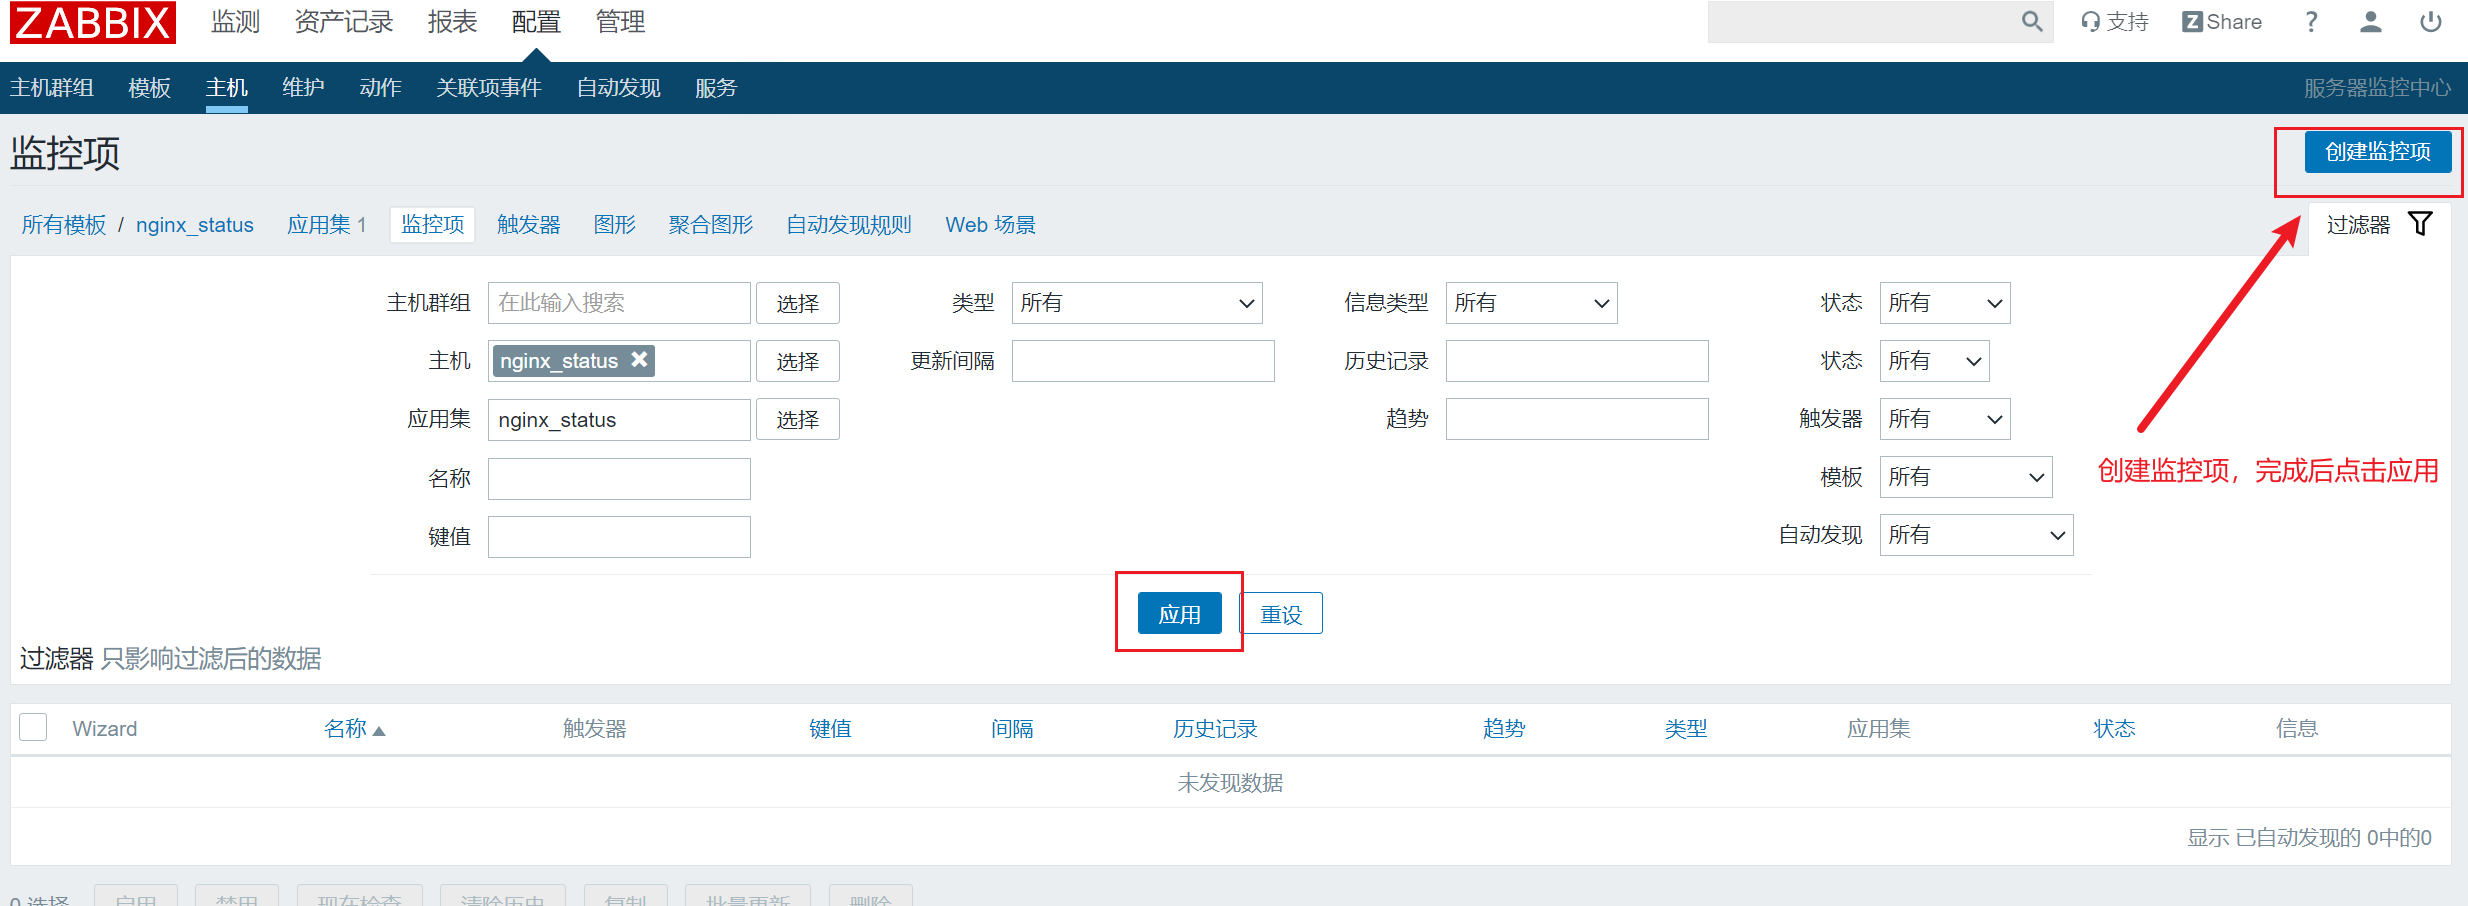Open the 触发器 filter dropdown

click(x=1945, y=419)
